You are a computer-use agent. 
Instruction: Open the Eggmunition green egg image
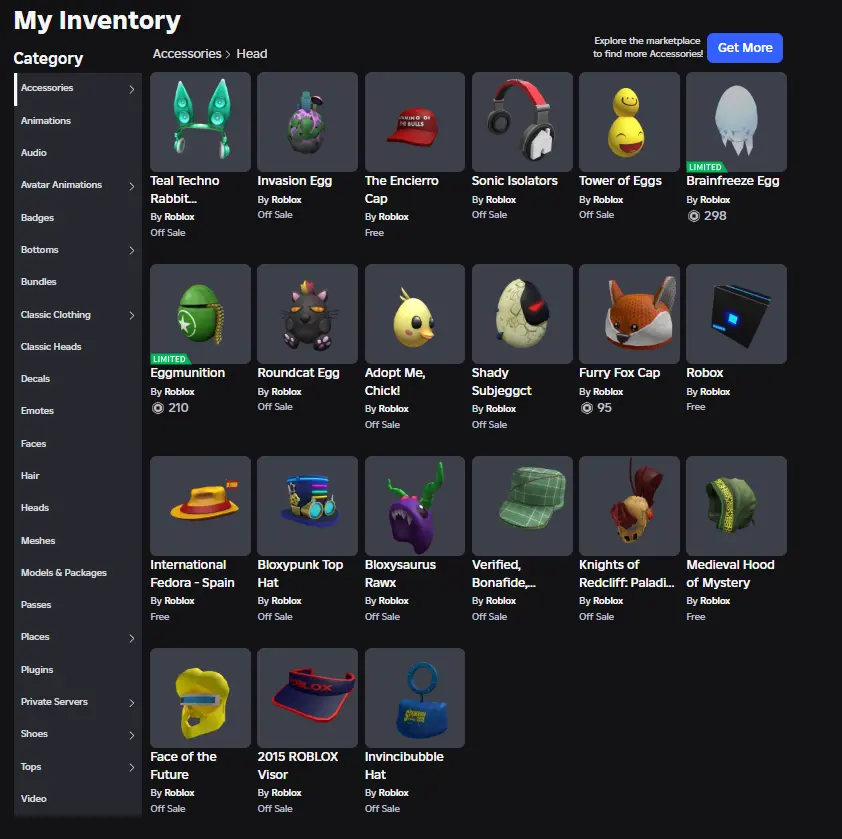[x=200, y=314]
